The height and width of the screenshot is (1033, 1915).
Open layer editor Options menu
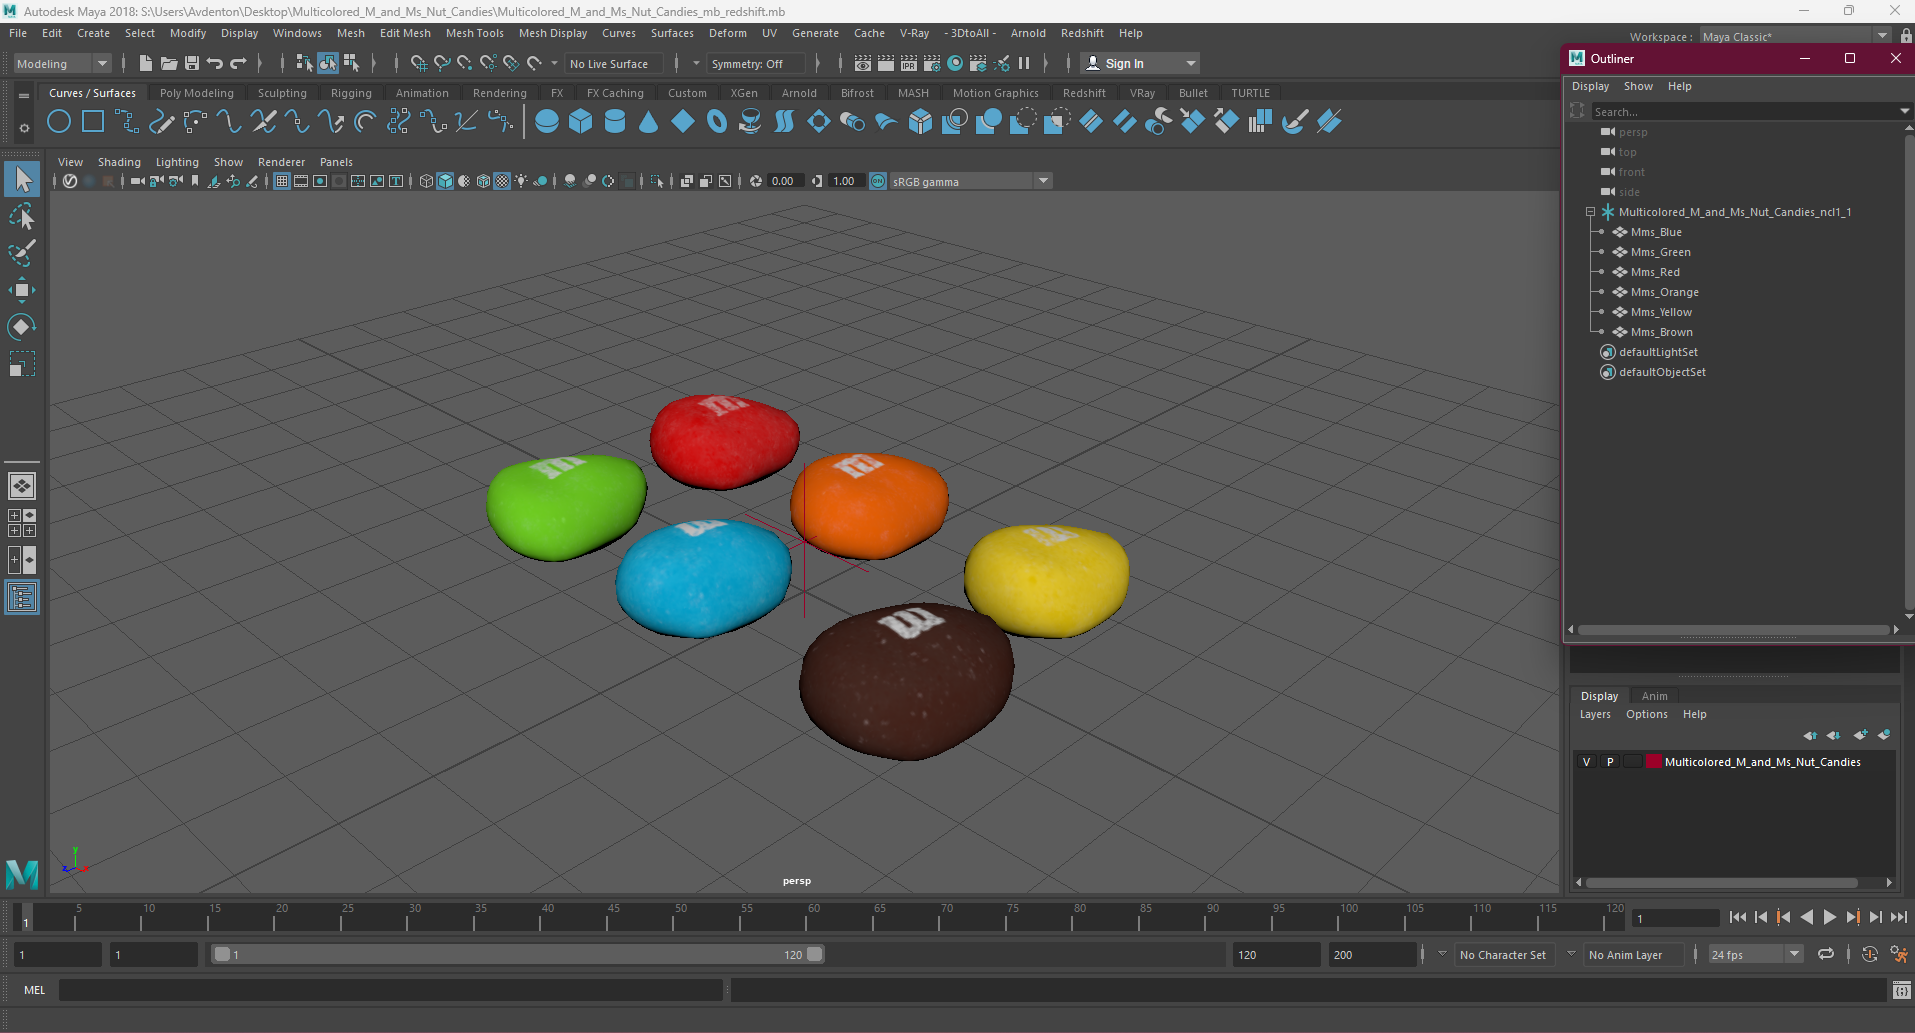click(1646, 714)
